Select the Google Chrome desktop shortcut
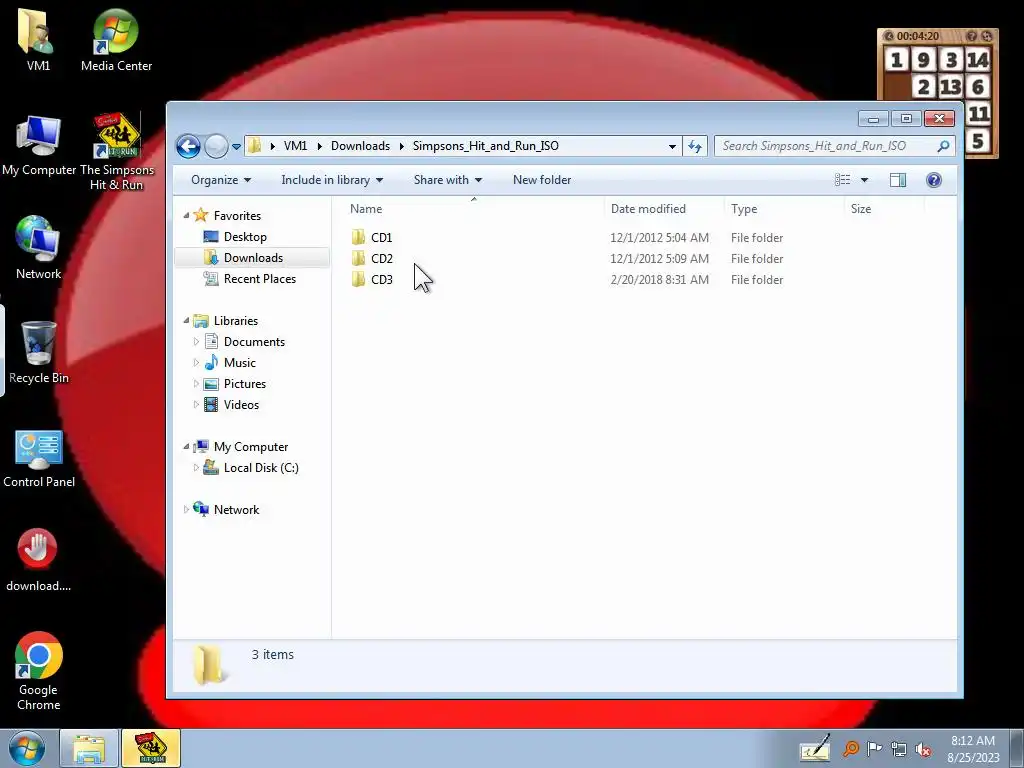The height and width of the screenshot is (768, 1024). tap(39, 671)
